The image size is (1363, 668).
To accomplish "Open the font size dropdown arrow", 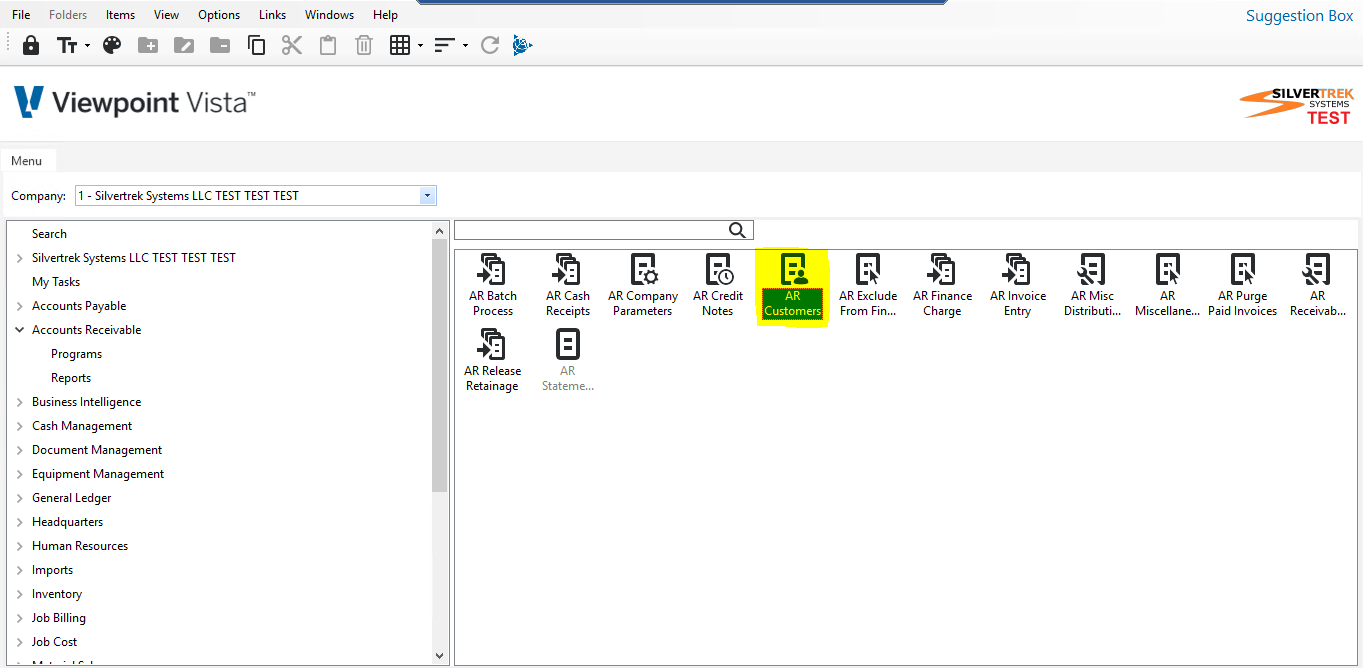I will click(87, 46).
